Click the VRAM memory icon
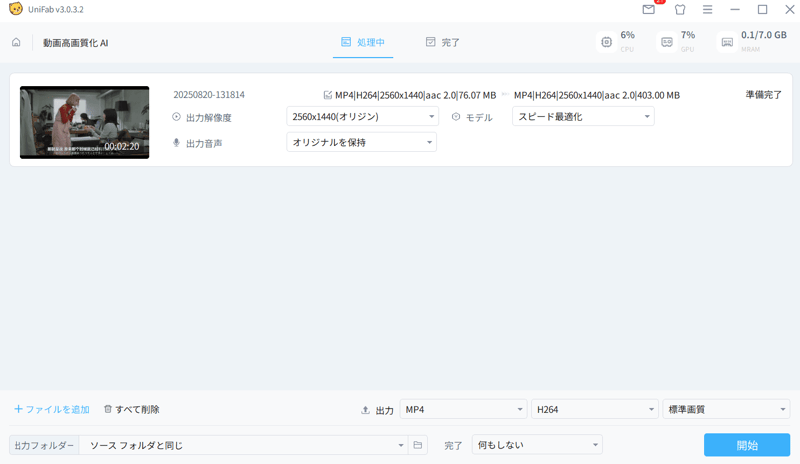 point(727,42)
